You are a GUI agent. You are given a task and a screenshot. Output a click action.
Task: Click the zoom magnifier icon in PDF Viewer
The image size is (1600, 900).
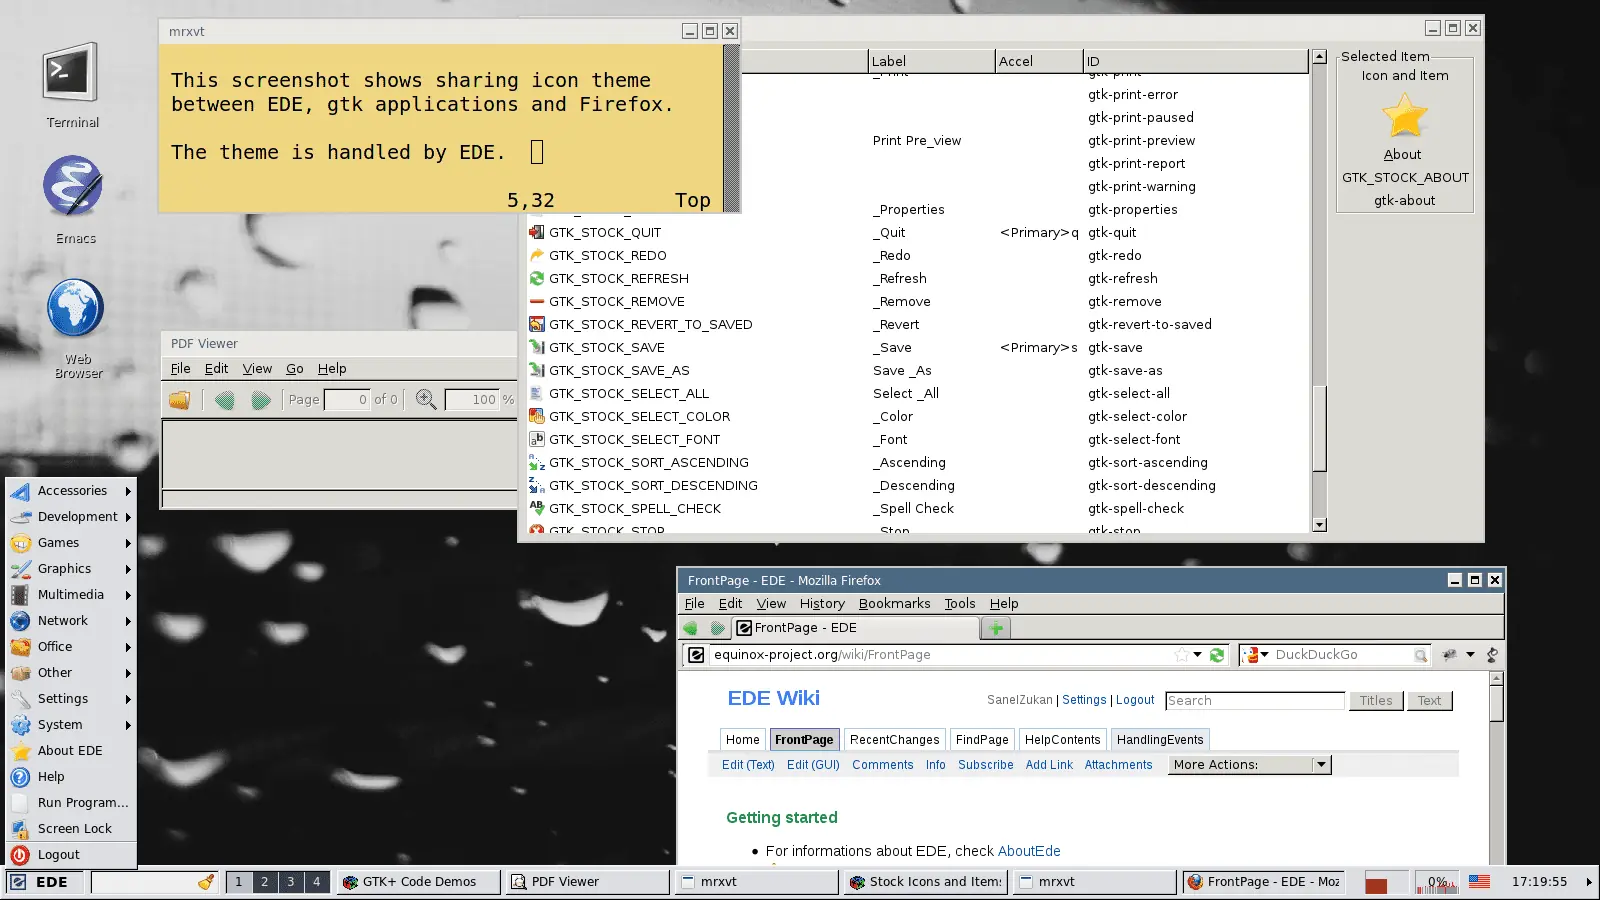click(426, 399)
